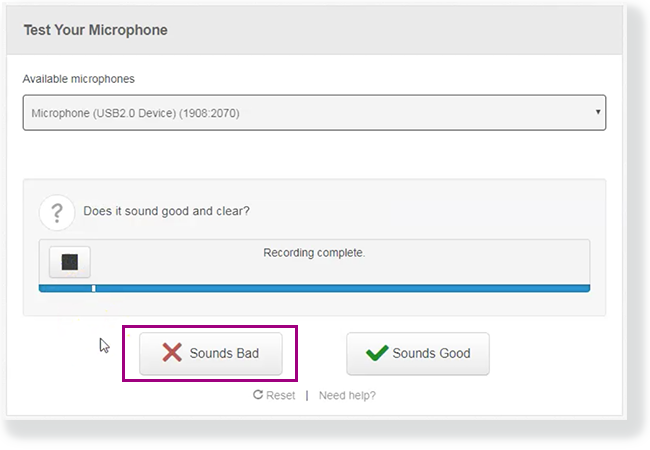This screenshot has height=450, width=650.
Task: Click the white playback position handle
Action: (x=93, y=288)
